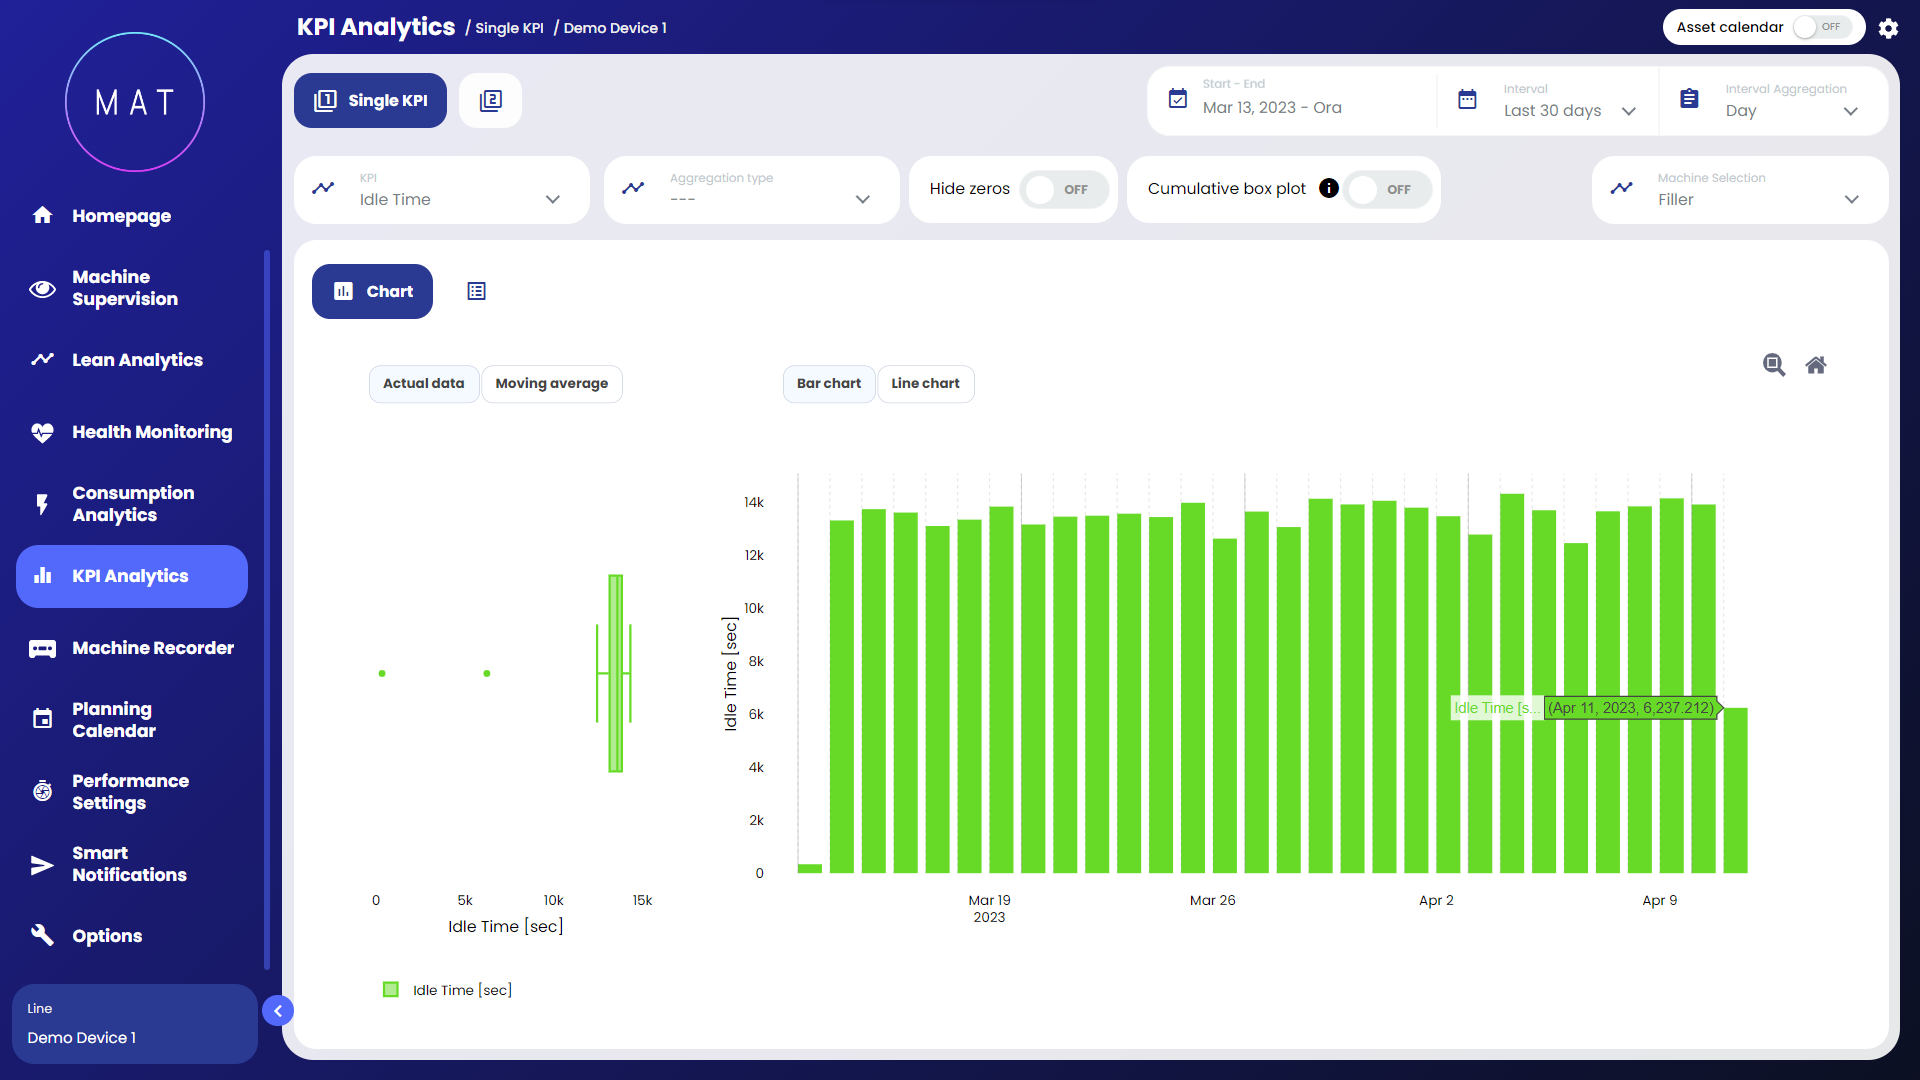Turn on Cumulative box plot toggle
This screenshot has height=1080, width=1920.
(1386, 189)
